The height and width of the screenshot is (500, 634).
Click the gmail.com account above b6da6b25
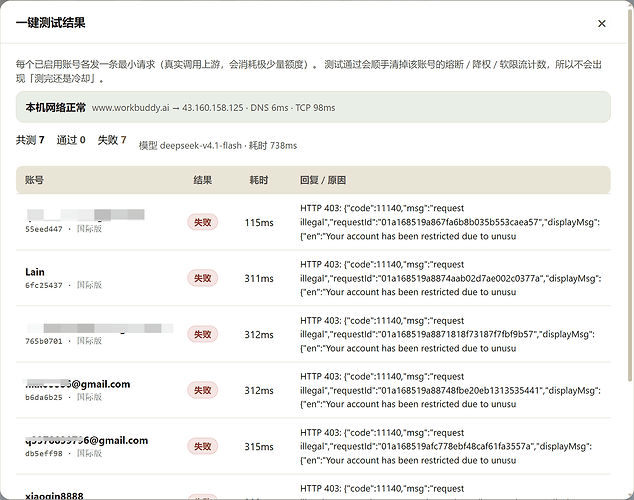78,384
